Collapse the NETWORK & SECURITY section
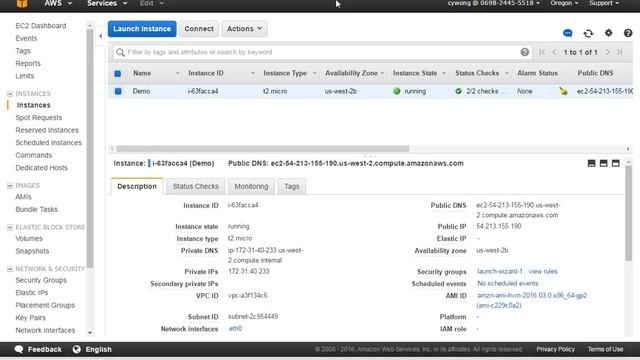This screenshot has height=360, width=640. (x=10, y=269)
